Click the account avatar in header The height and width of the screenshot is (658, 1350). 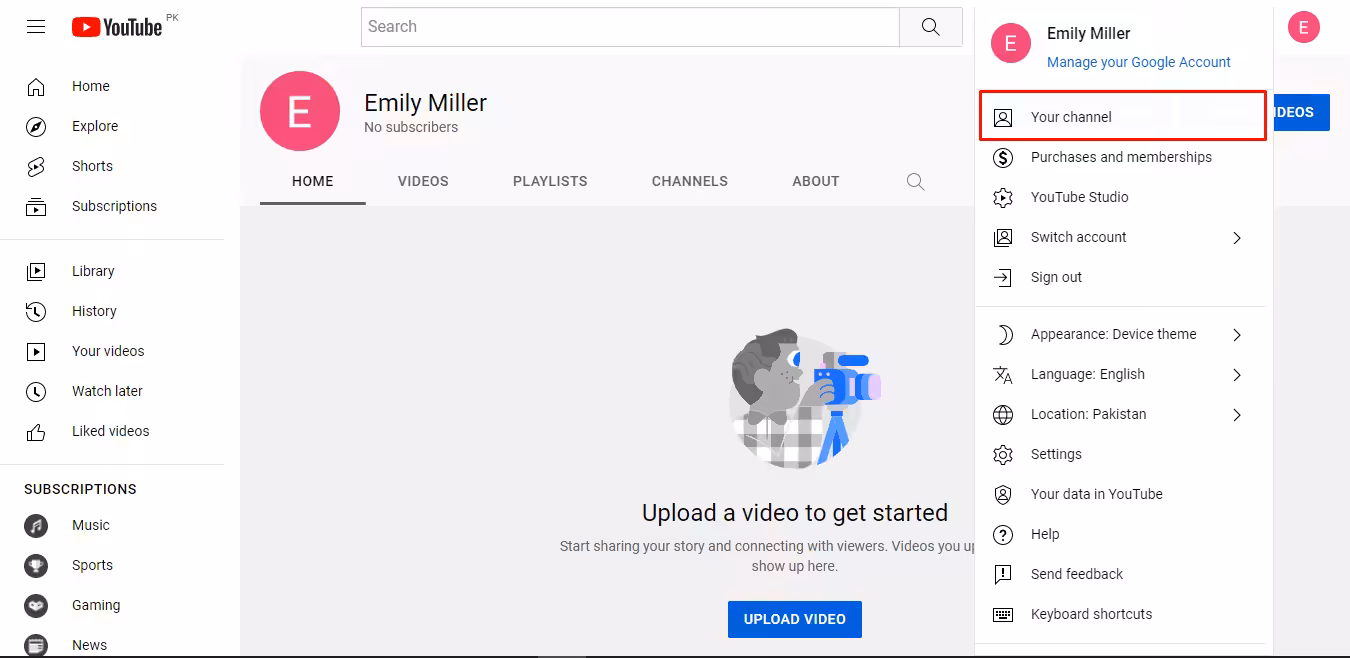[1304, 27]
